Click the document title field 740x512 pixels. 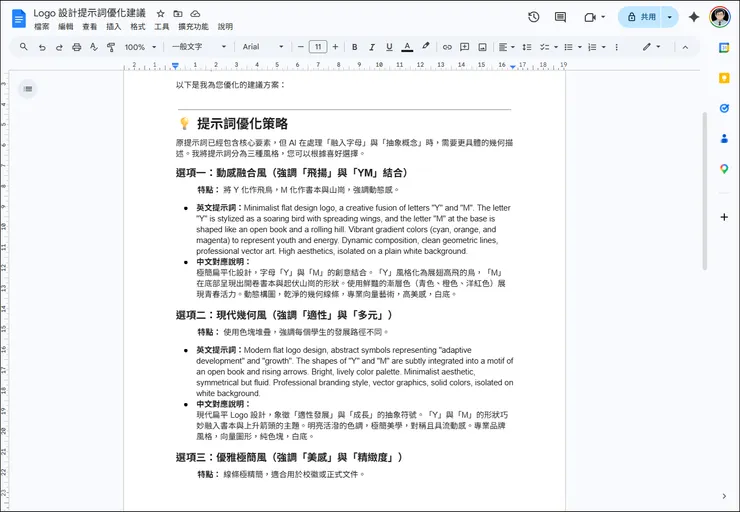pyautogui.click(x=90, y=13)
